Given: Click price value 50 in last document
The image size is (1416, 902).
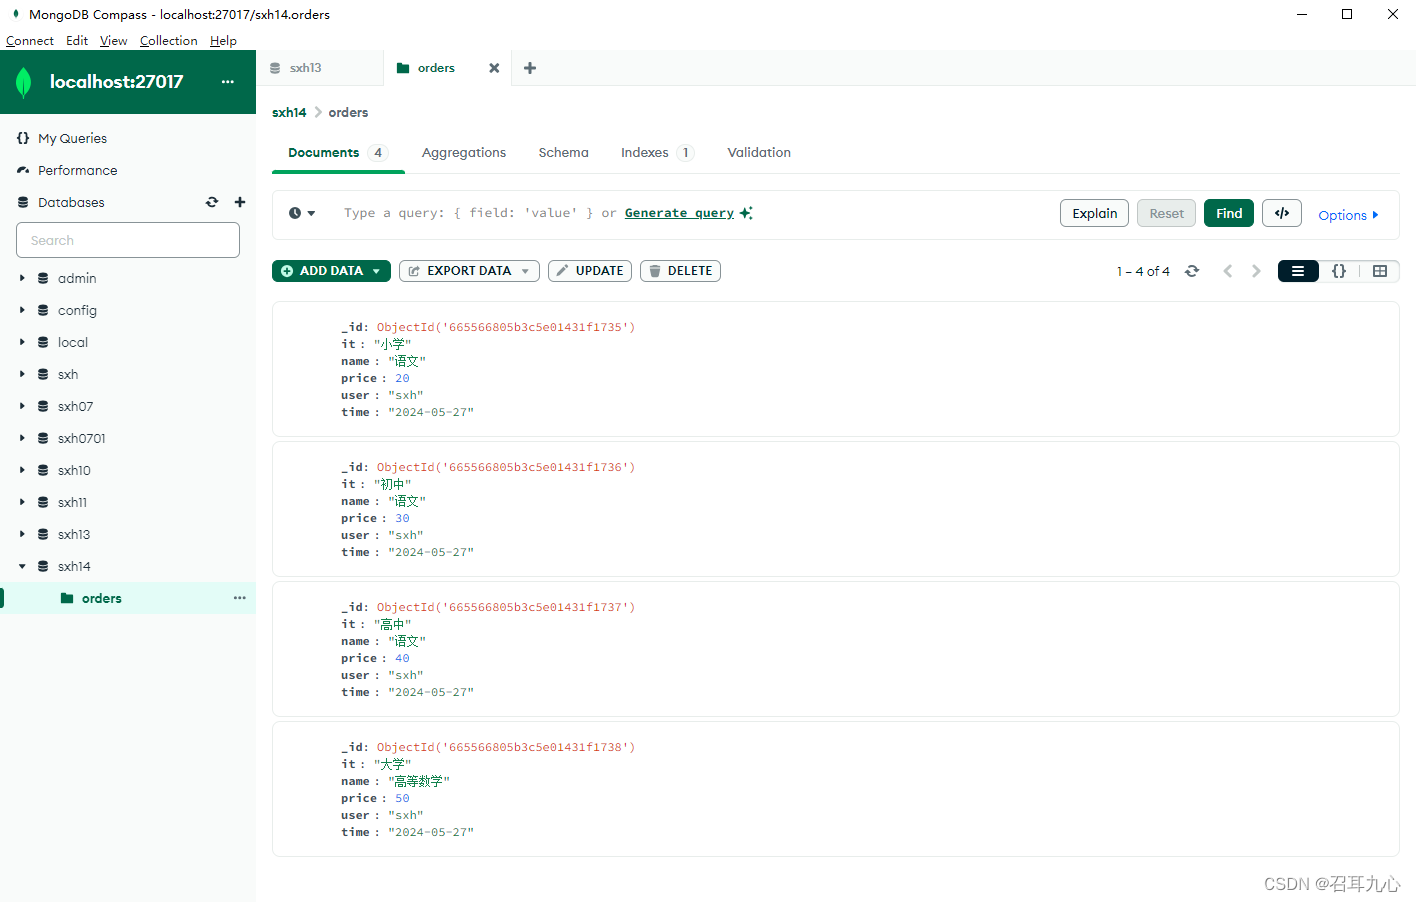Looking at the screenshot, I should [x=402, y=798].
